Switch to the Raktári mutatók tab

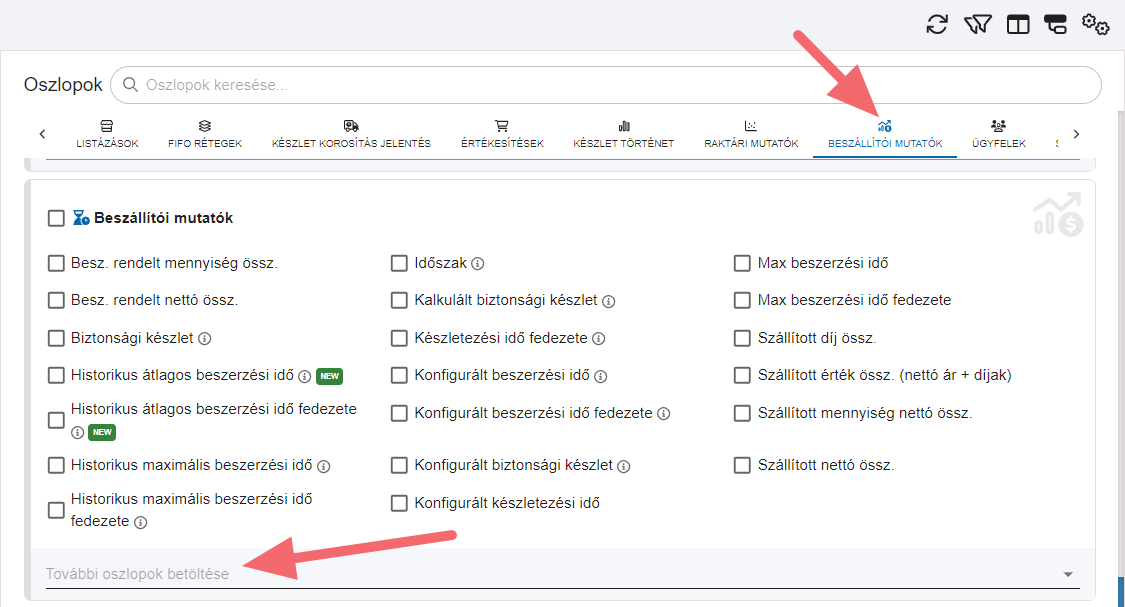pyautogui.click(x=751, y=135)
